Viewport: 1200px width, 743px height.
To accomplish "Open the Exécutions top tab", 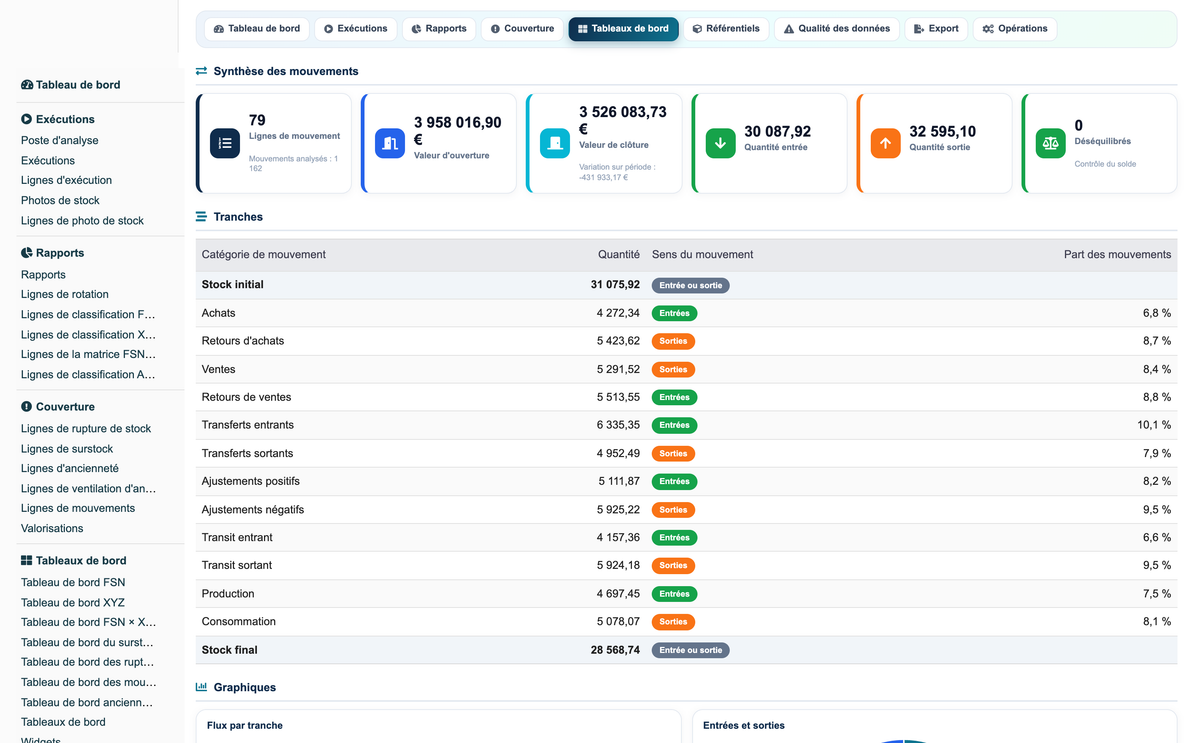I will click(356, 29).
